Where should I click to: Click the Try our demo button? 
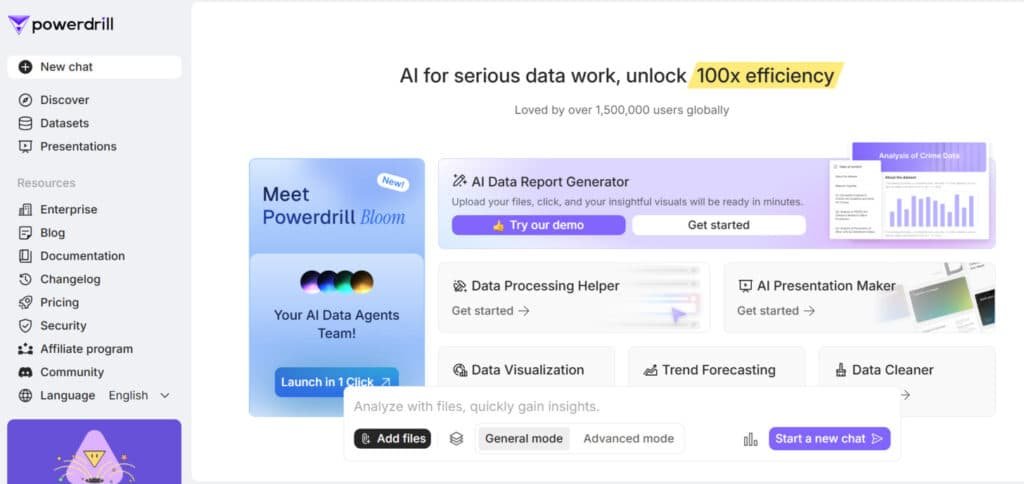pos(538,225)
